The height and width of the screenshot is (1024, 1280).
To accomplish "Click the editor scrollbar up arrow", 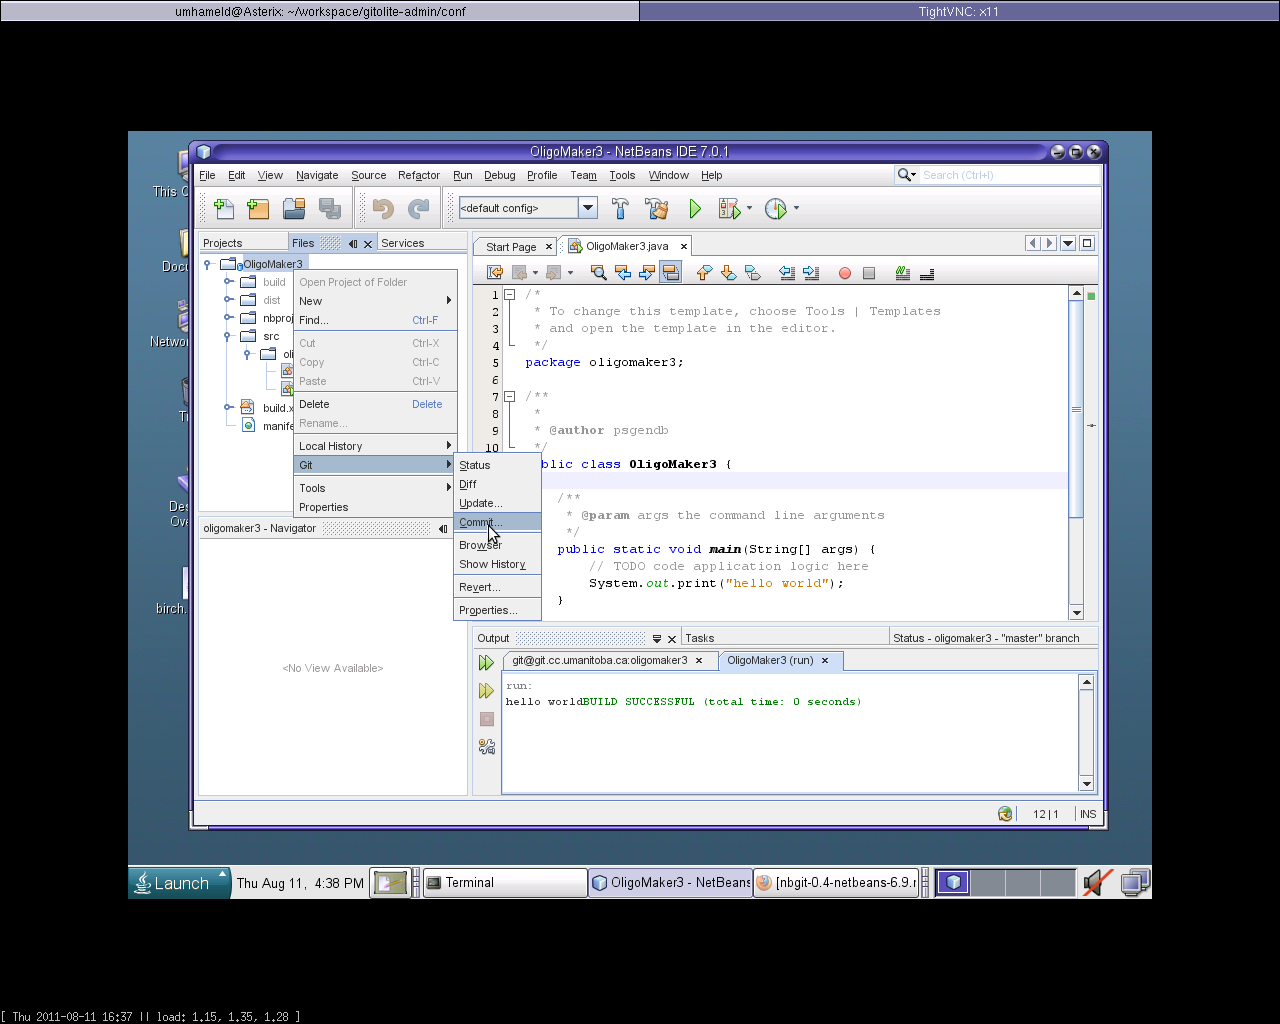I will [x=1076, y=293].
